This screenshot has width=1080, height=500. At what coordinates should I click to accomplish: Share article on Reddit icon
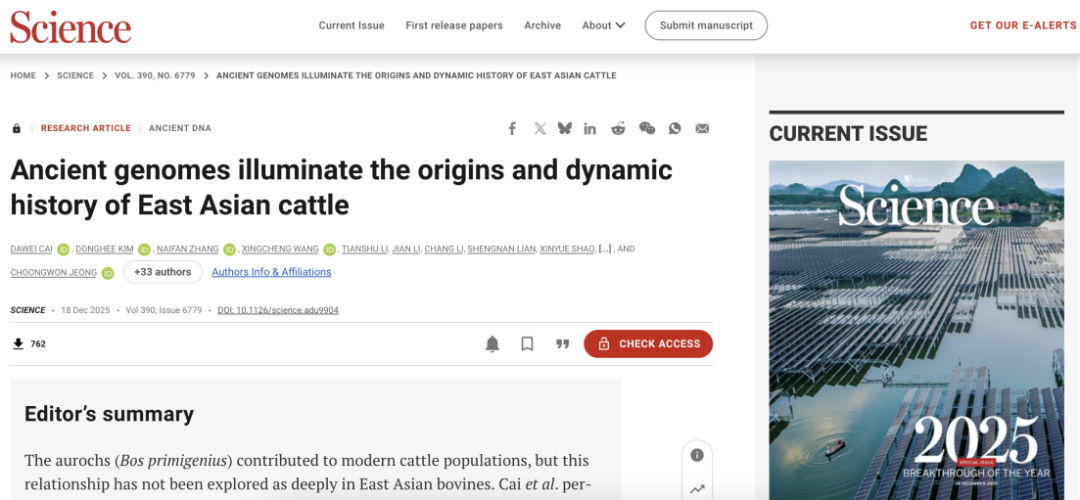point(618,128)
